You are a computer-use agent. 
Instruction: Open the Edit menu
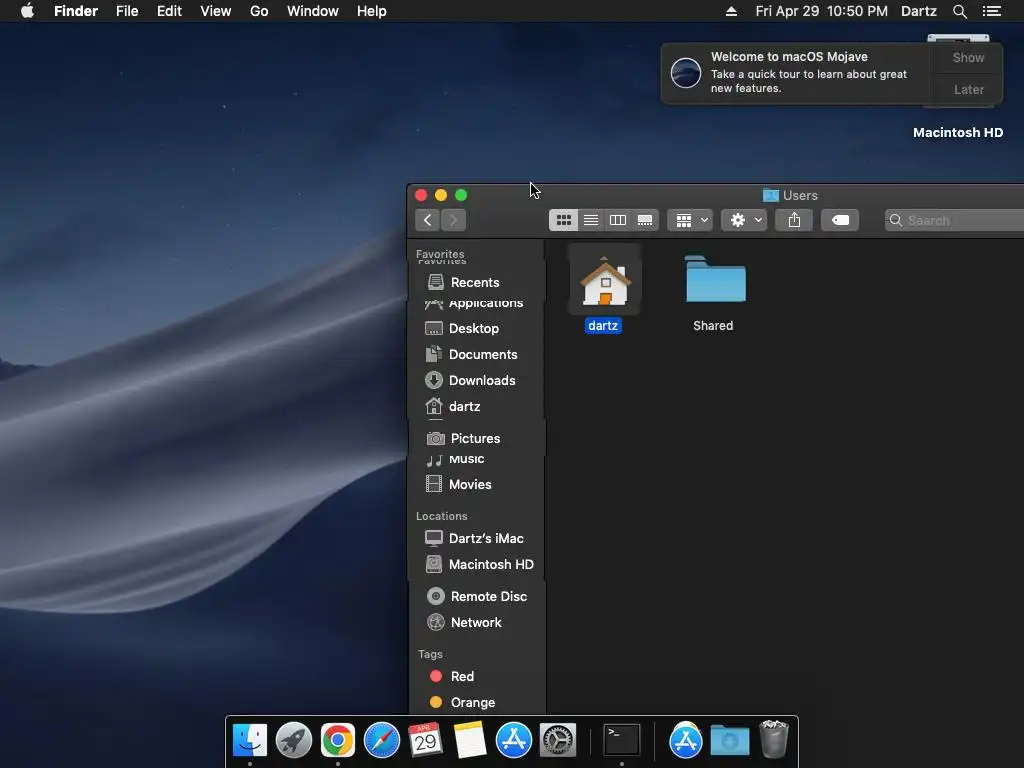169,11
